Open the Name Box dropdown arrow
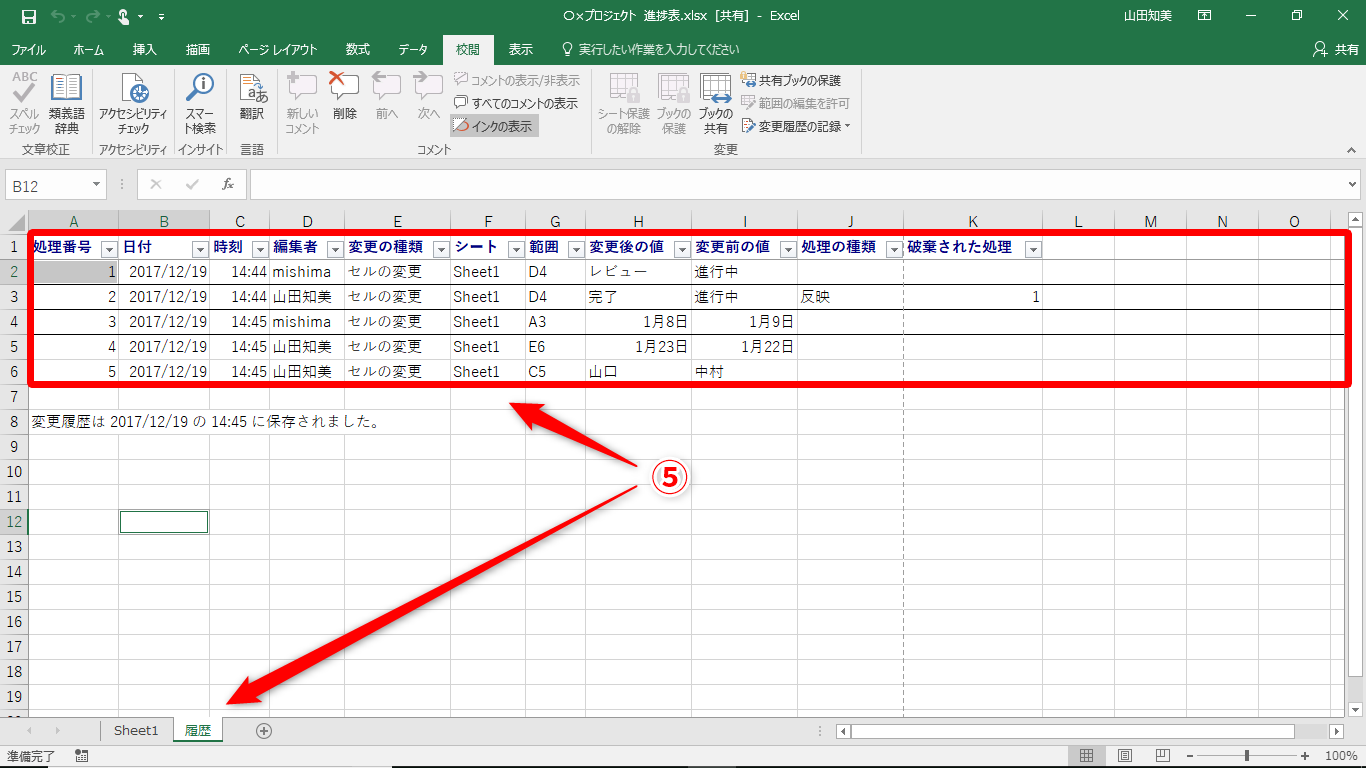Viewport: 1366px width, 768px height. pyautogui.click(x=97, y=185)
